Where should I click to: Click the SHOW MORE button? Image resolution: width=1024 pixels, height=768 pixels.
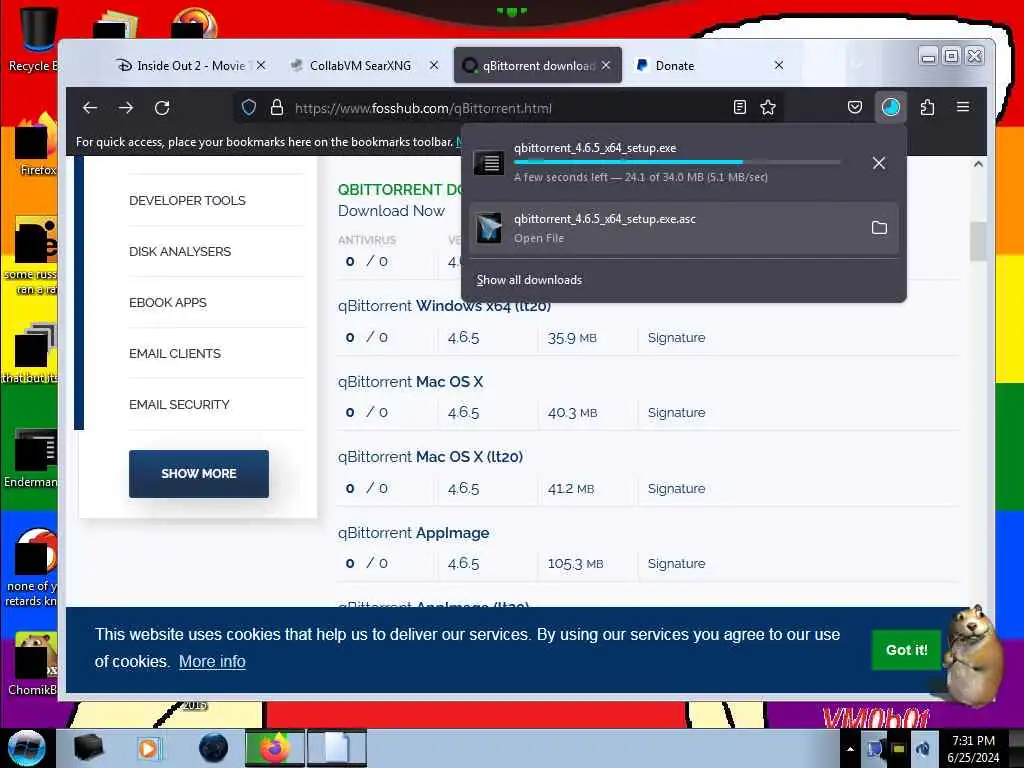coord(199,473)
